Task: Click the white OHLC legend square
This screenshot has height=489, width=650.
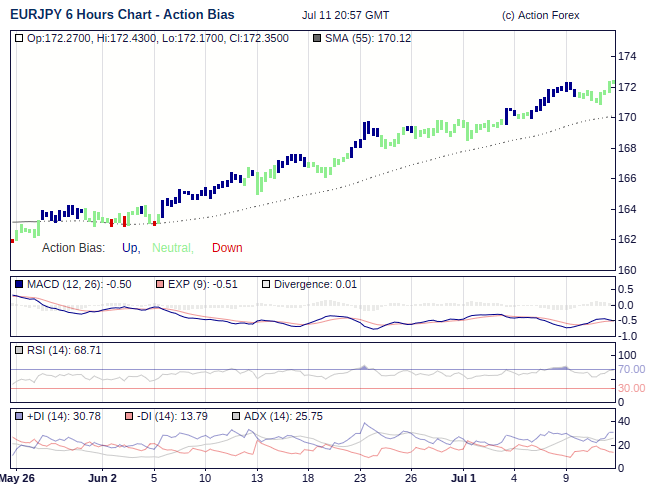Action: (x=20, y=38)
